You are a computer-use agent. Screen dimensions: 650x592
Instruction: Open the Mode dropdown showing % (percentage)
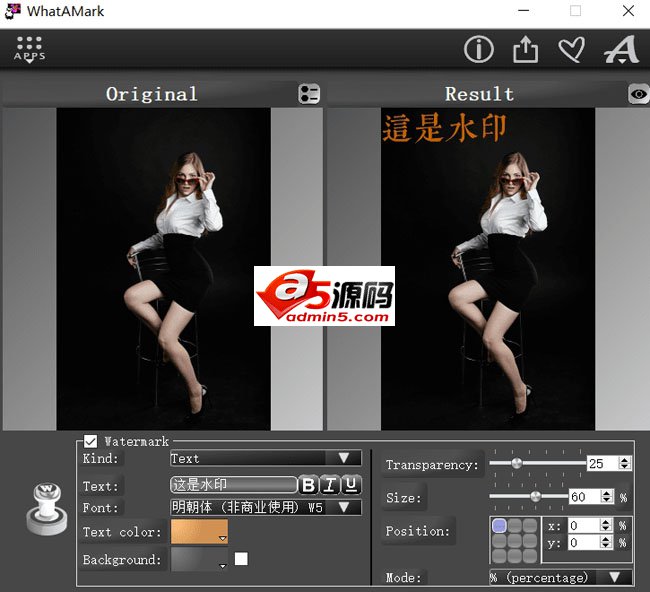tap(561, 577)
